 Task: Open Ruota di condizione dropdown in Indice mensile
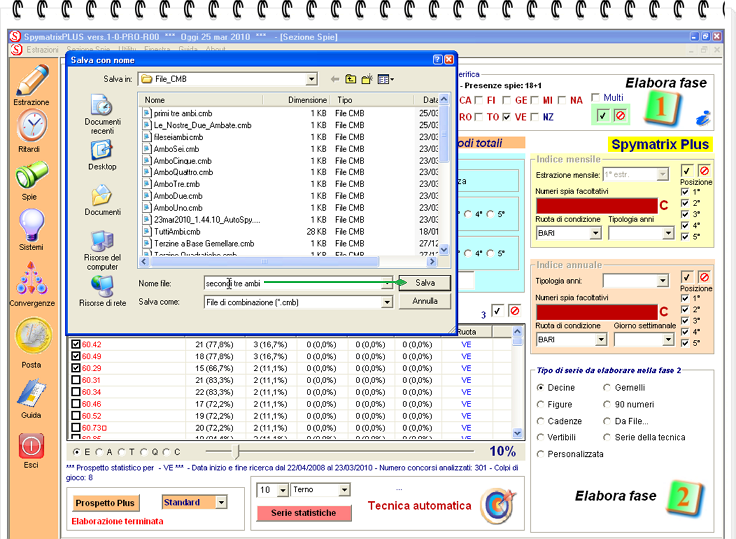click(595, 233)
